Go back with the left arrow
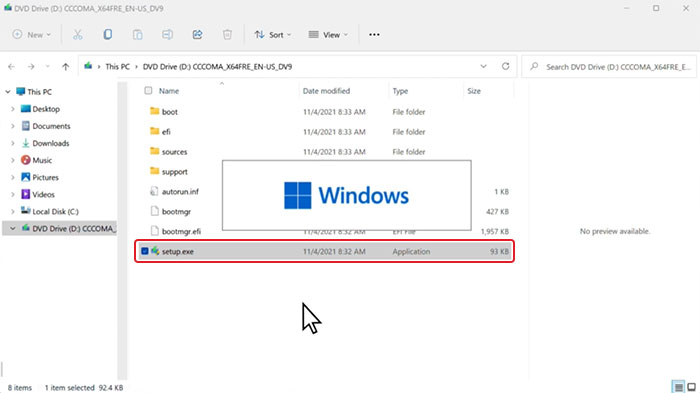The width and height of the screenshot is (700, 393). coord(12,67)
